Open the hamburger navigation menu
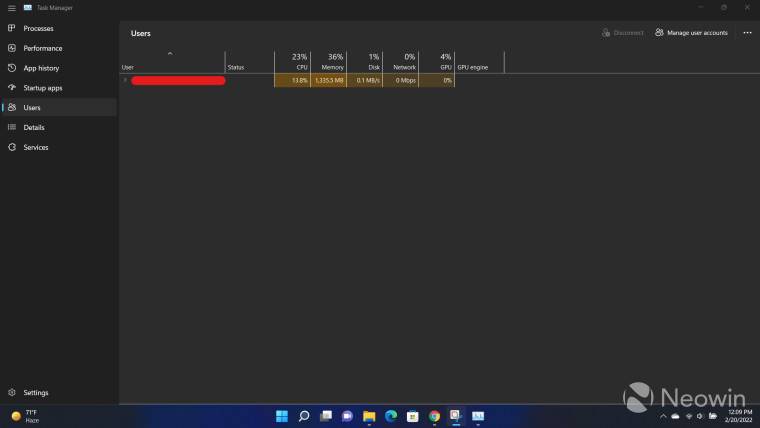 (x=11, y=8)
